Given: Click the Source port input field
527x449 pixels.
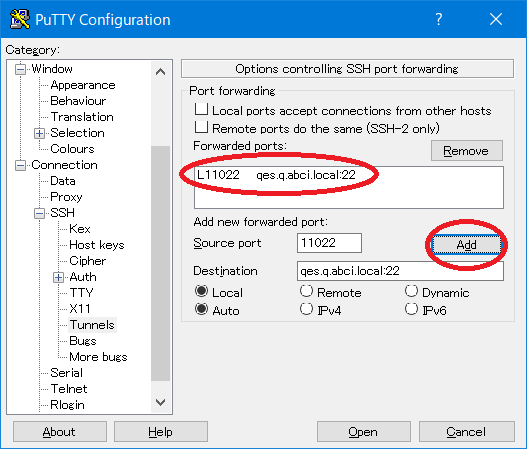Looking at the screenshot, I should click(329, 243).
